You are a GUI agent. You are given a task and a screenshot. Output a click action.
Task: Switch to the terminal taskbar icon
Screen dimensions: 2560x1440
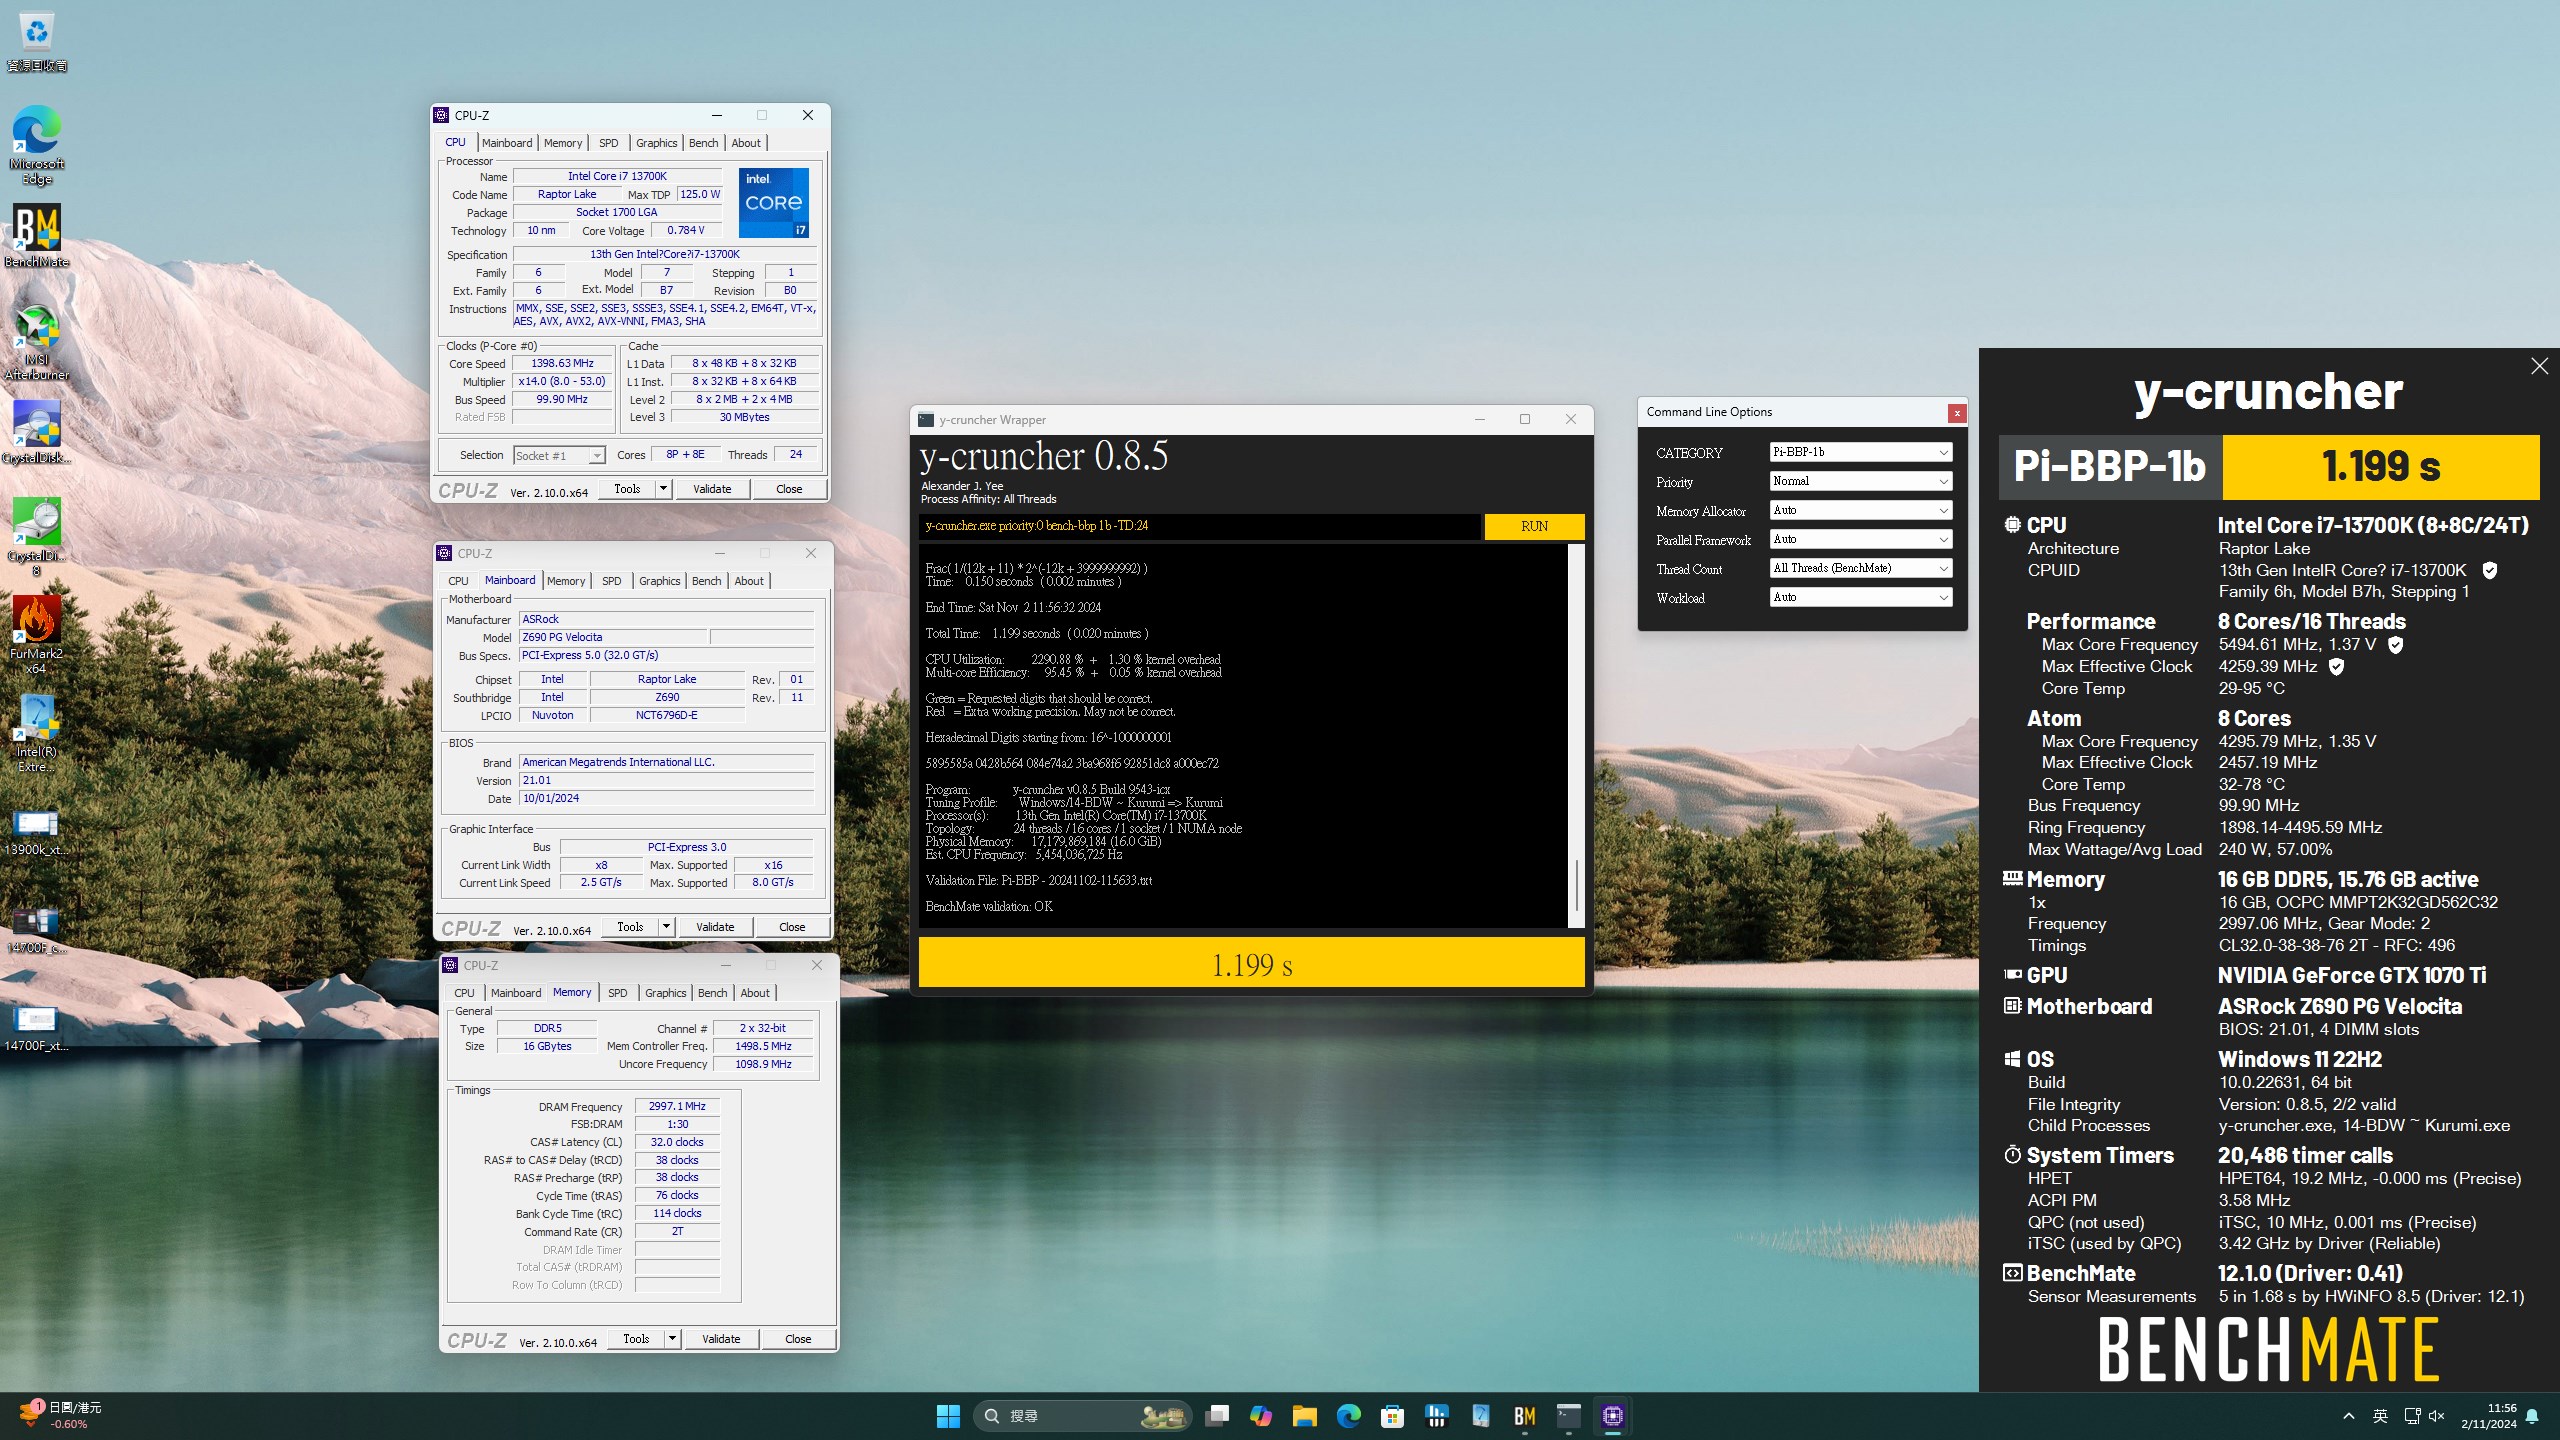(1569, 1416)
